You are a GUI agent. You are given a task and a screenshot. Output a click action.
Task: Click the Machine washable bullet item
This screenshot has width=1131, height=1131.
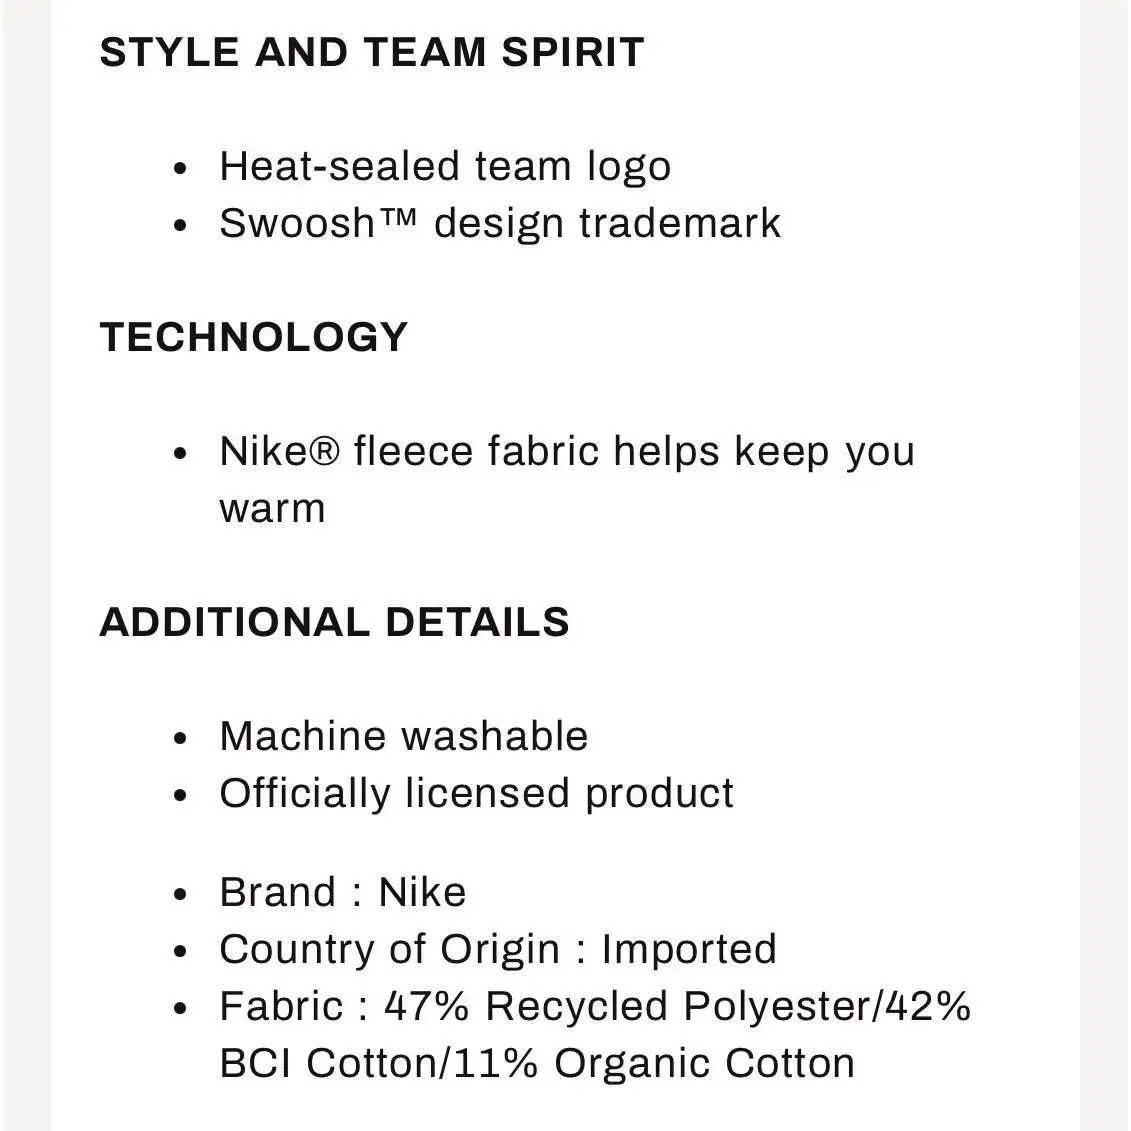click(x=404, y=736)
